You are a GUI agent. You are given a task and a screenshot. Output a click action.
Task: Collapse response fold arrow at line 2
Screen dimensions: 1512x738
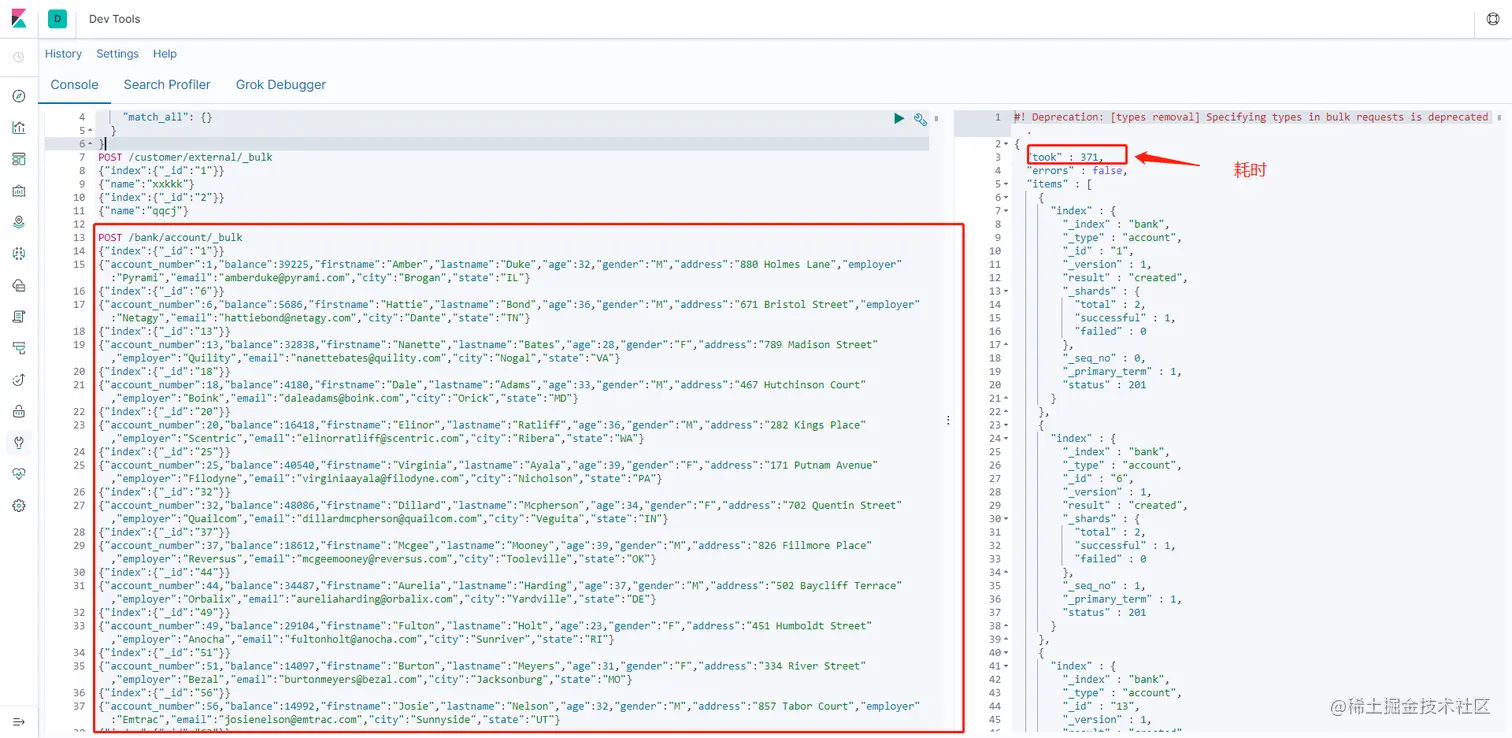1007,144
